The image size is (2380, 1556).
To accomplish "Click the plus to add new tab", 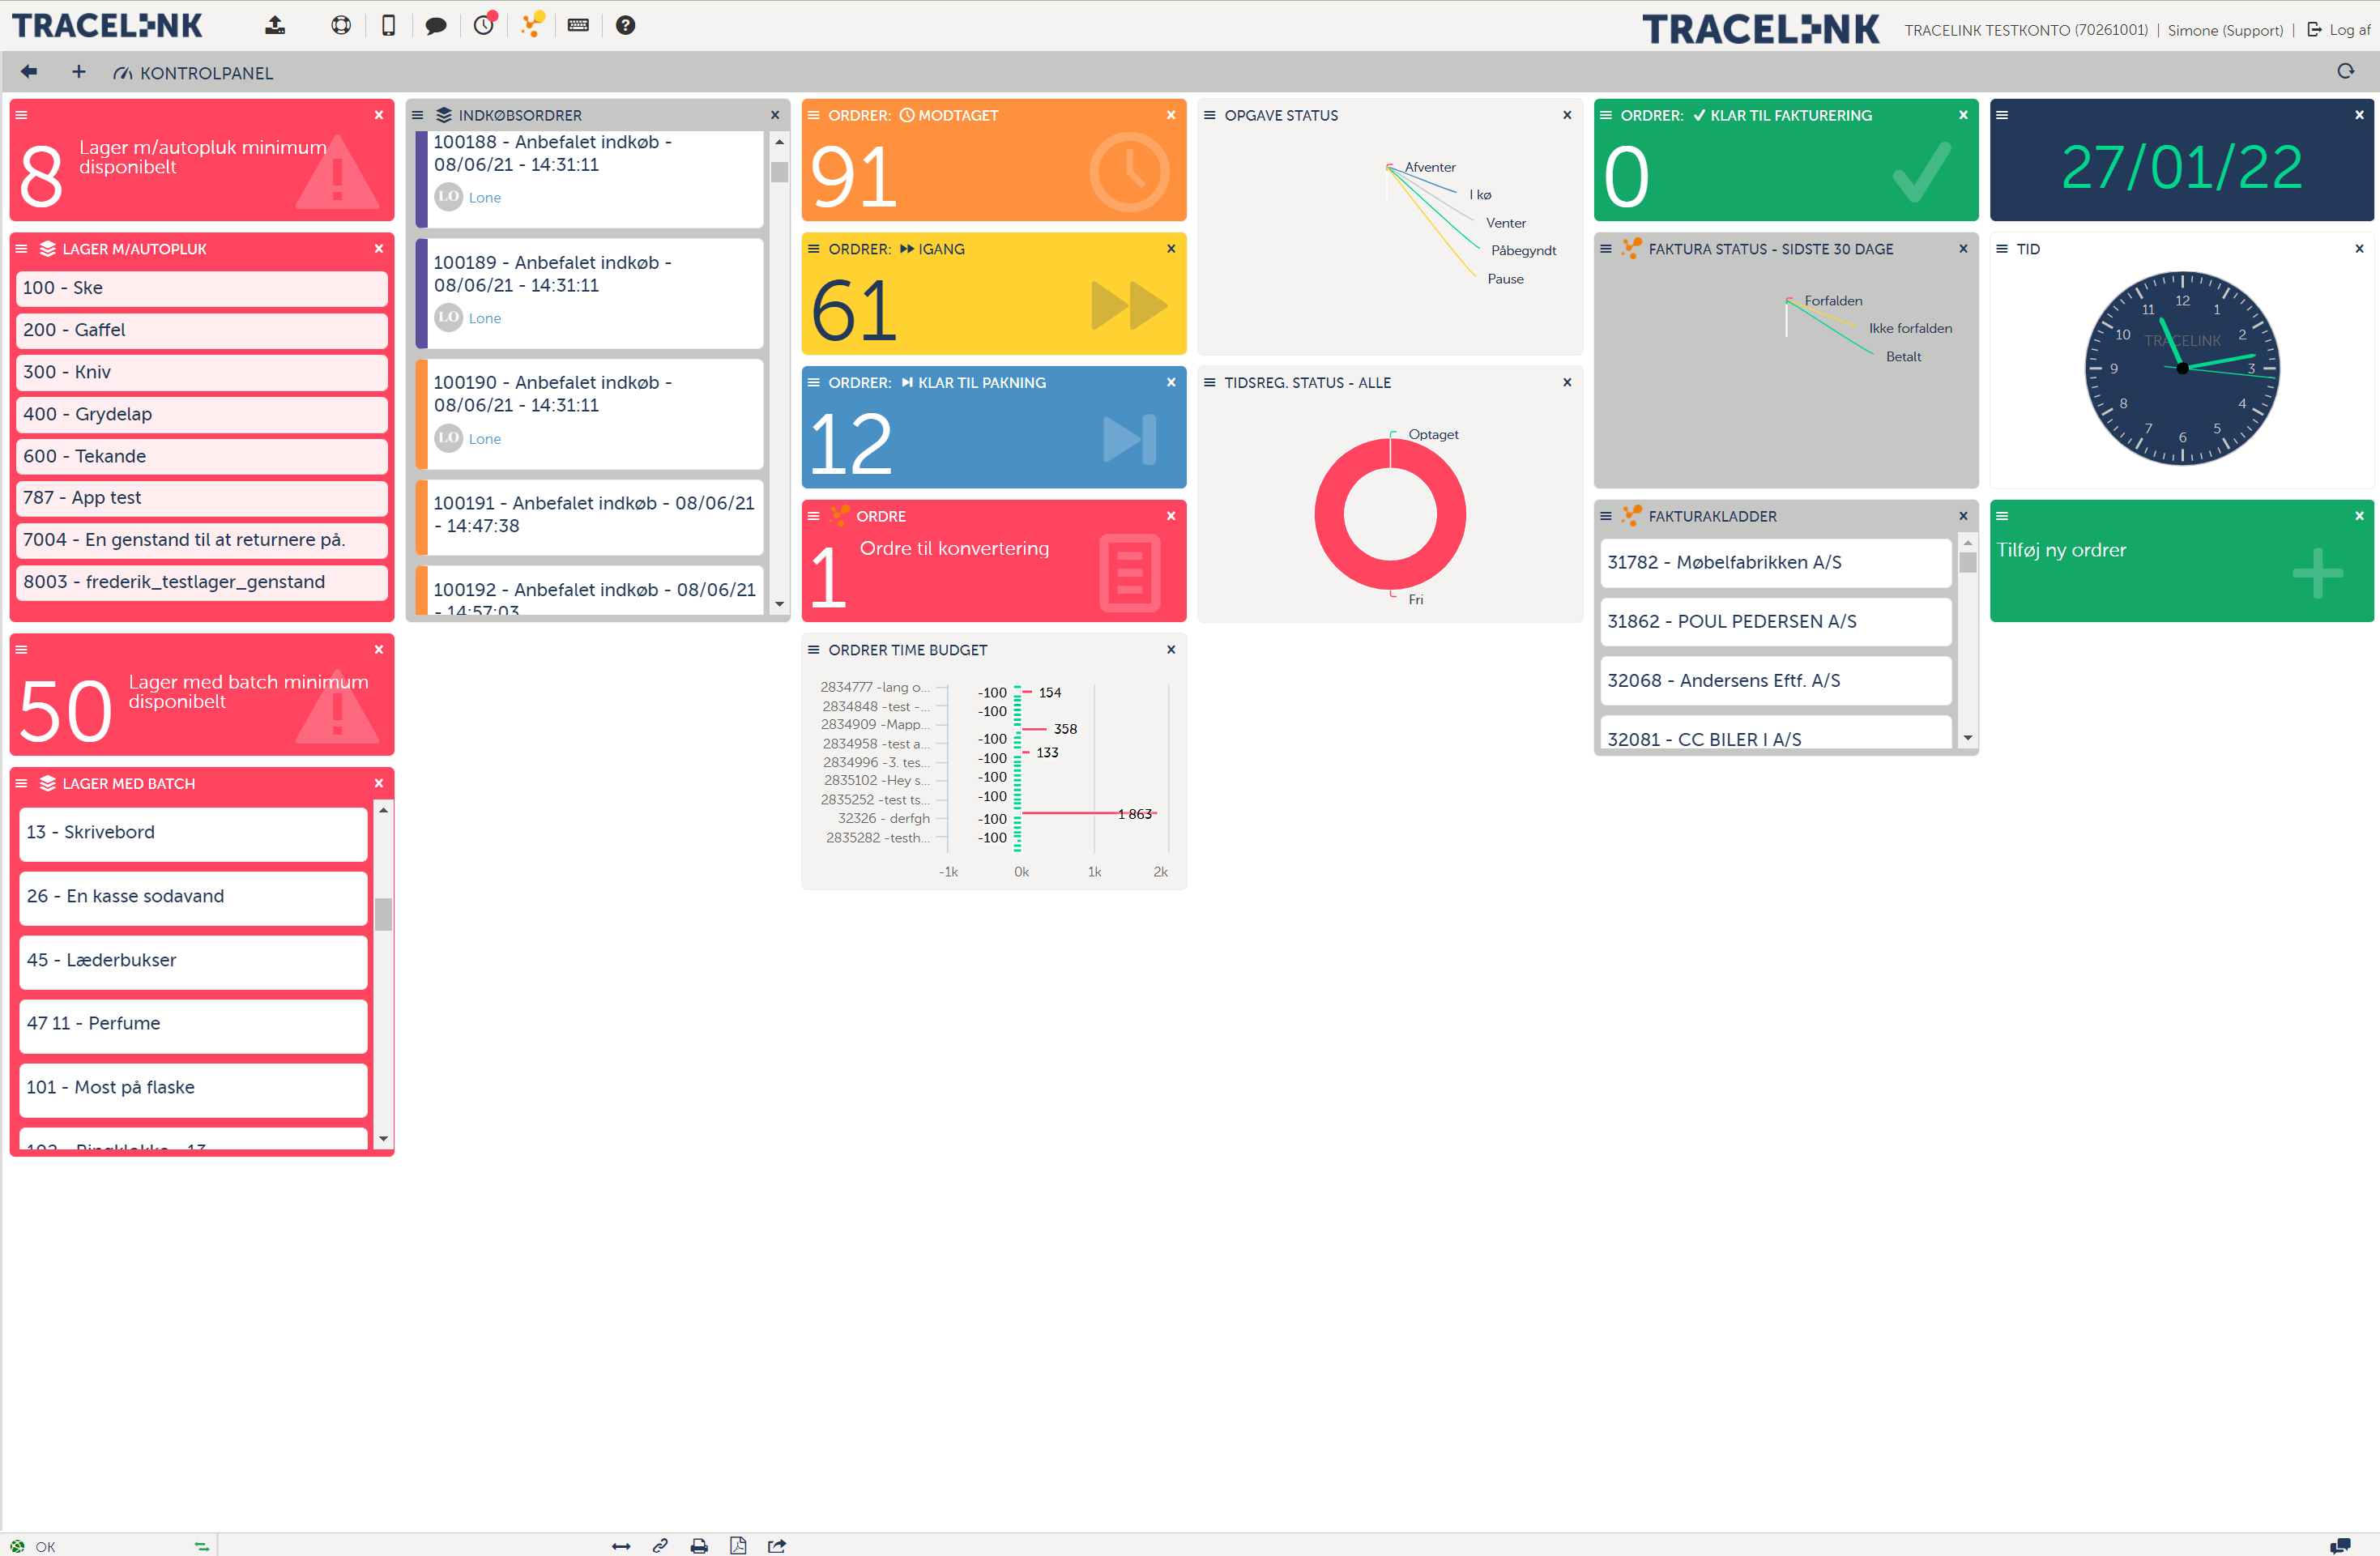I will click(78, 72).
